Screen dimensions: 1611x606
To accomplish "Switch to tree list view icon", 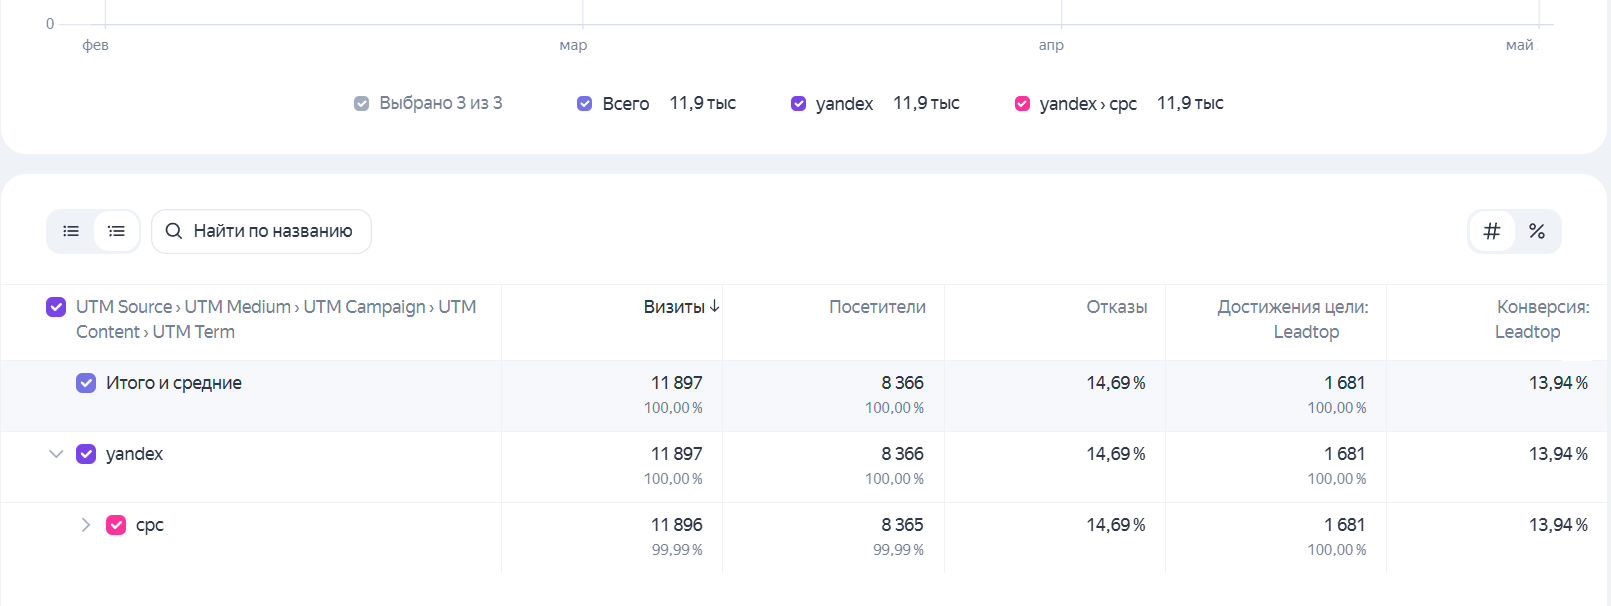I will point(117,231).
